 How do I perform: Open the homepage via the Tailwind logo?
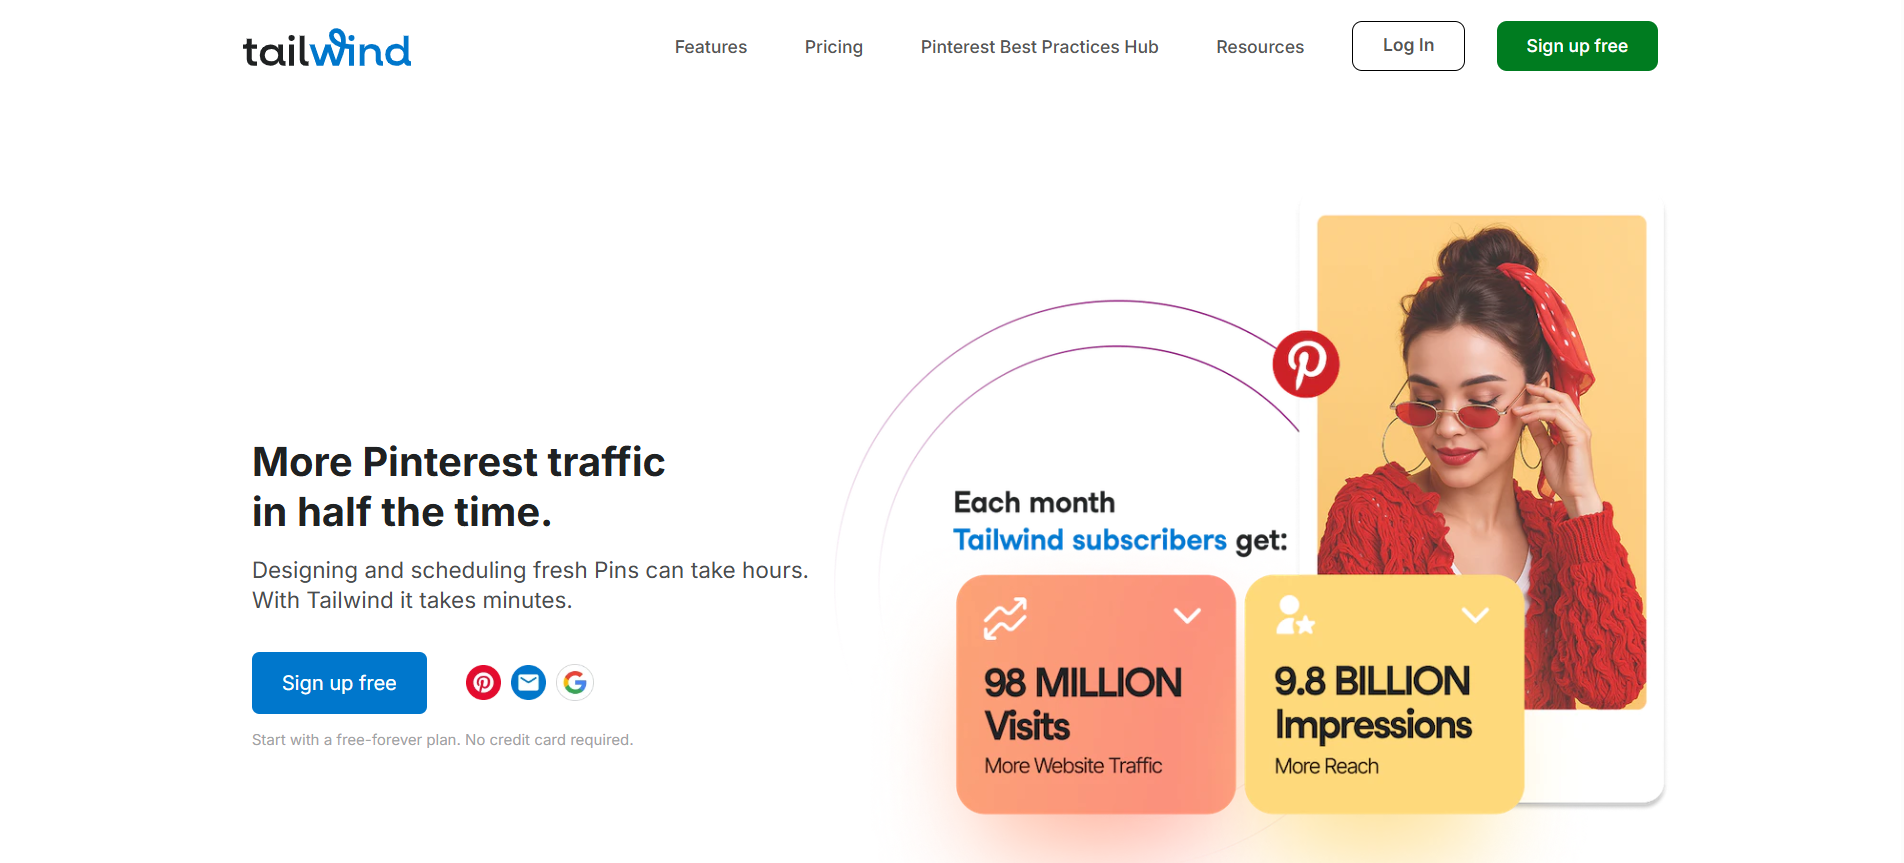click(327, 47)
